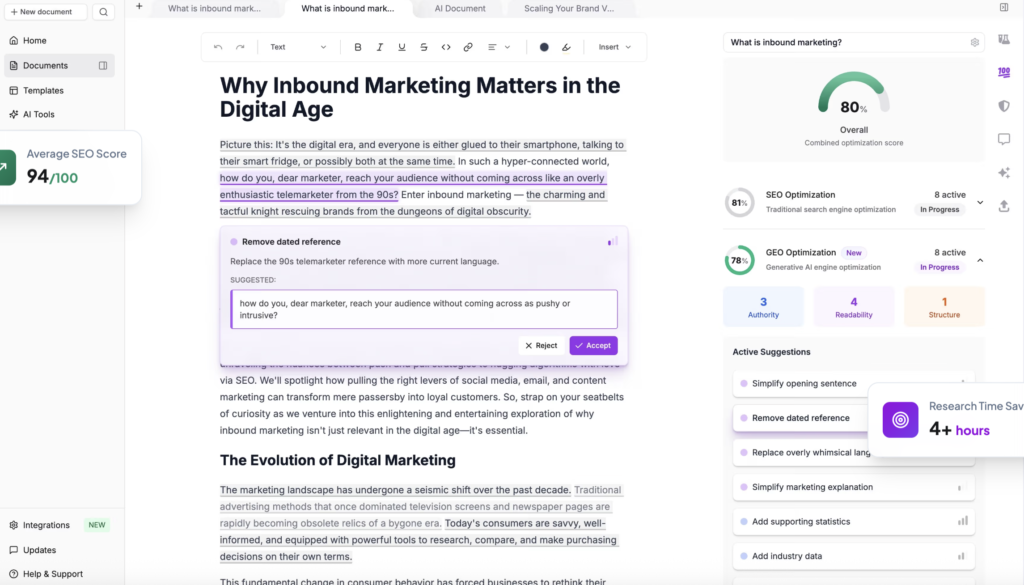This screenshot has height=585, width=1024.
Task: Click the dark text color swatch
Action: click(x=544, y=47)
